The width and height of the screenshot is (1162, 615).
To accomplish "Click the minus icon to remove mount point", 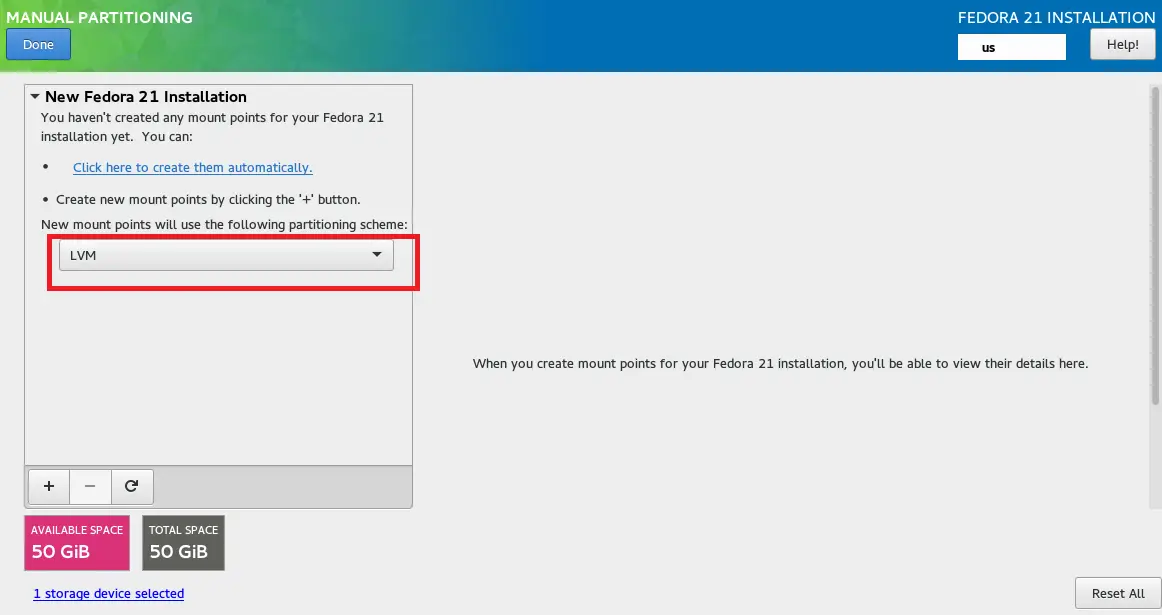I will click(90, 486).
